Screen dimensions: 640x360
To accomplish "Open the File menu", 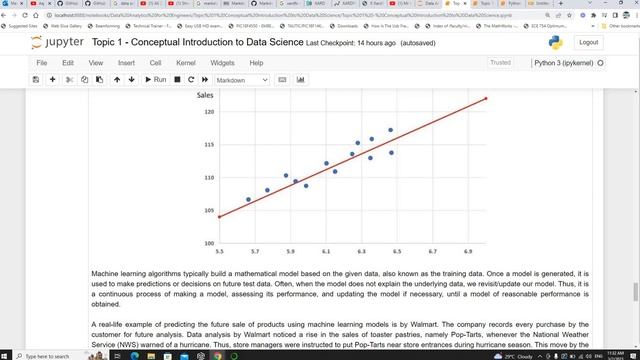I will (x=42, y=63).
